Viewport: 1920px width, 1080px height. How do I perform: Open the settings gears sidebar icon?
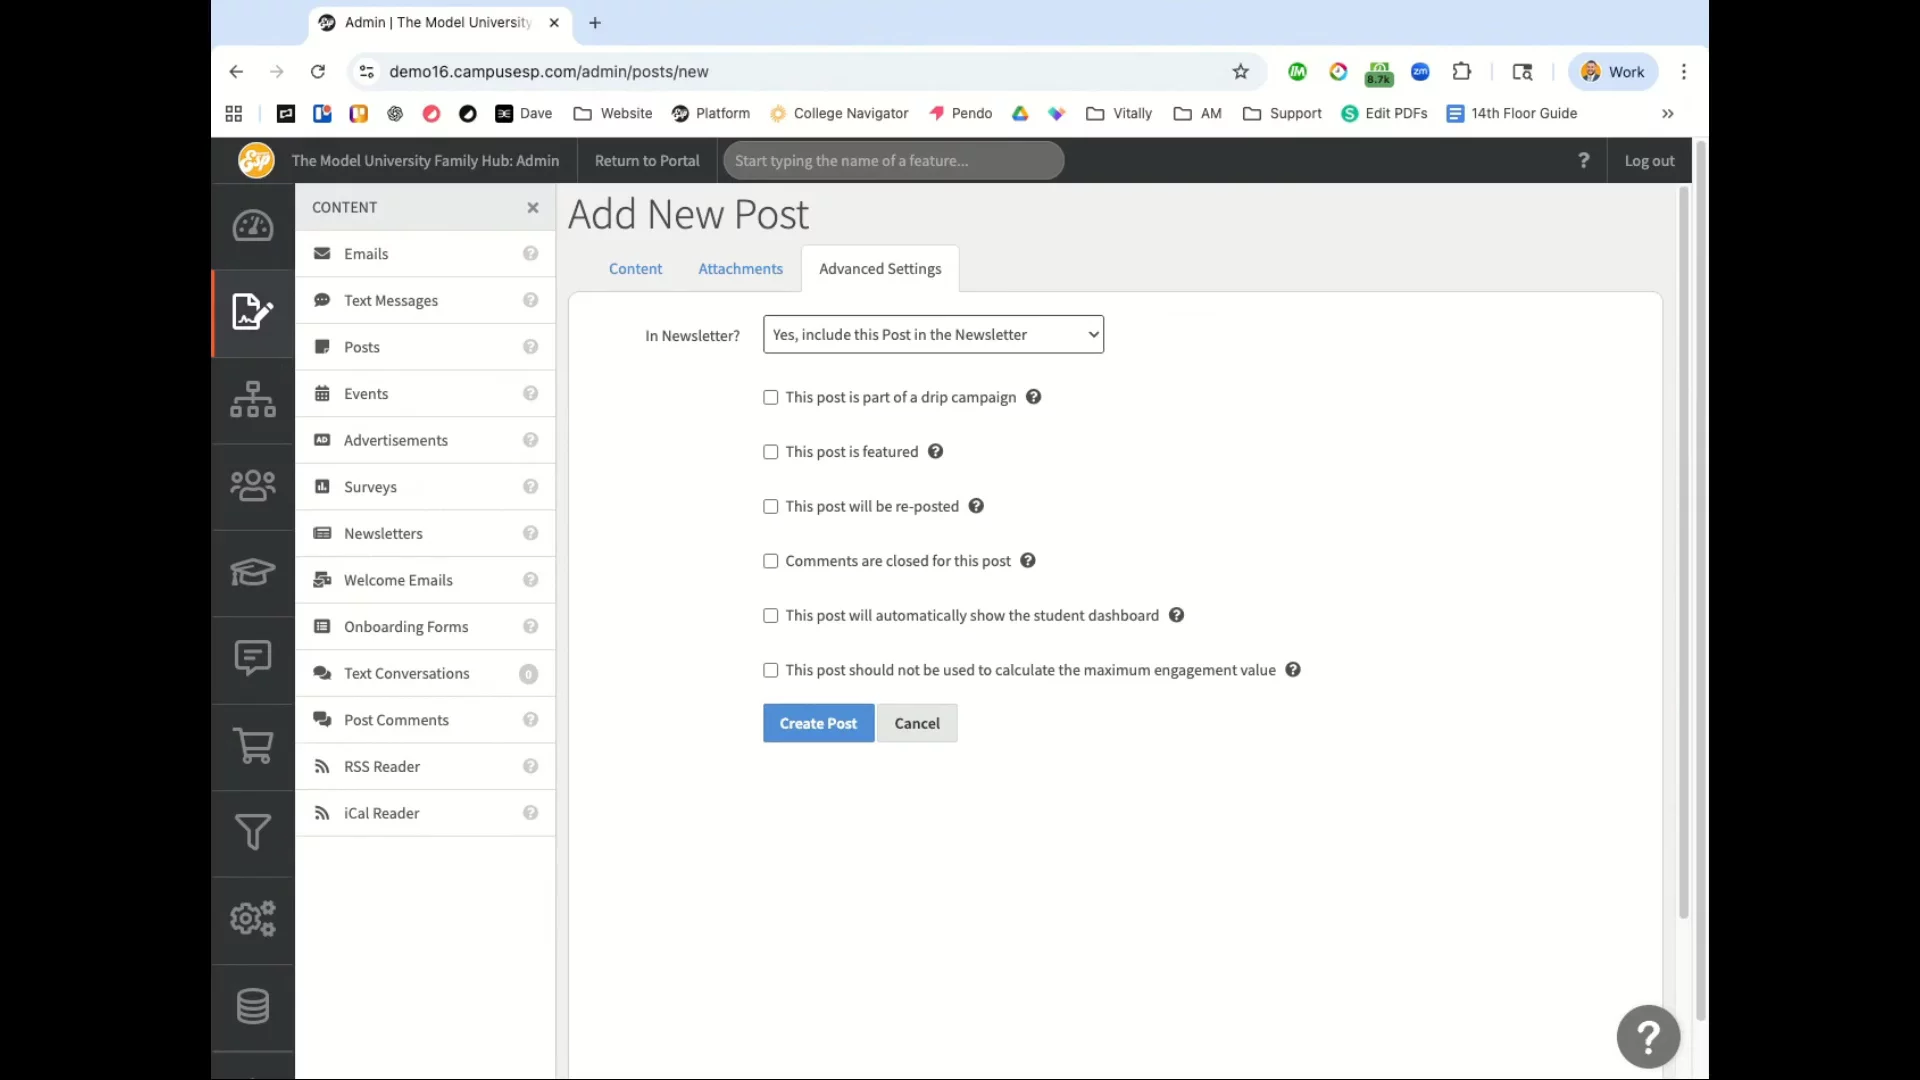[x=252, y=919]
